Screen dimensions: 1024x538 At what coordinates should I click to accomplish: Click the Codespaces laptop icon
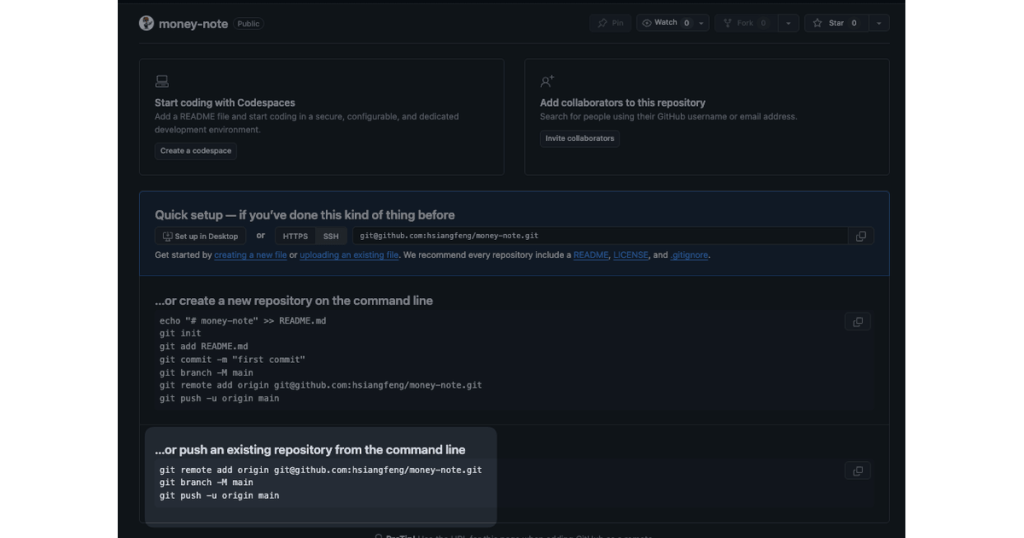(162, 81)
